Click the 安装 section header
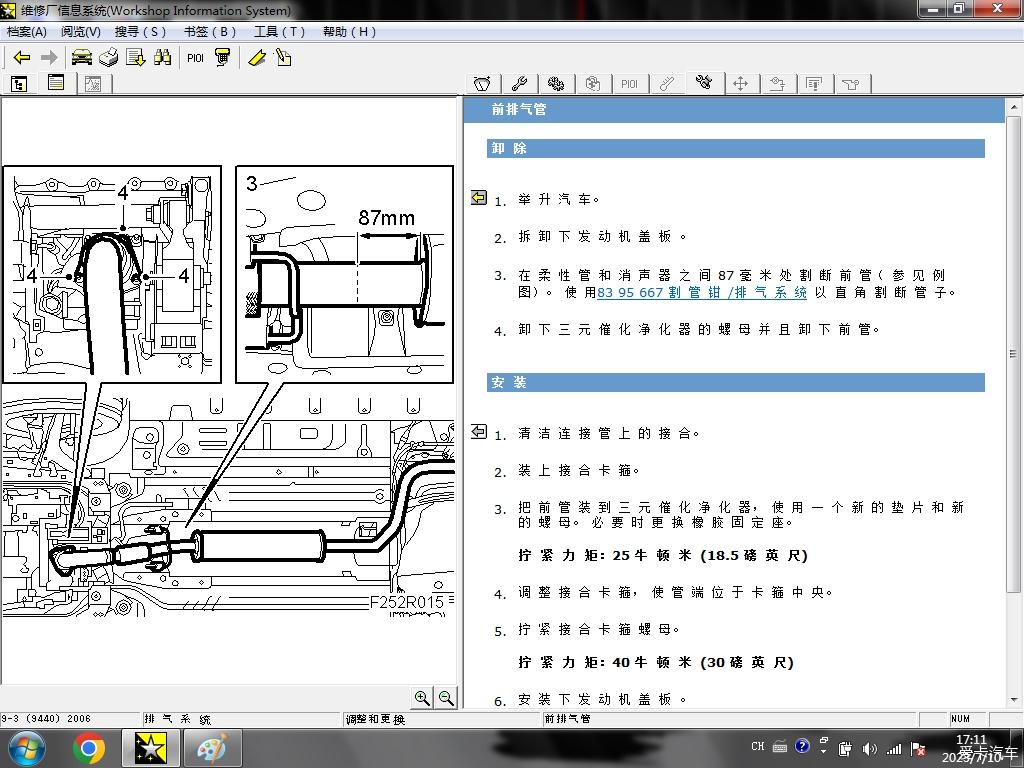The height and width of the screenshot is (768, 1024). tap(735, 382)
